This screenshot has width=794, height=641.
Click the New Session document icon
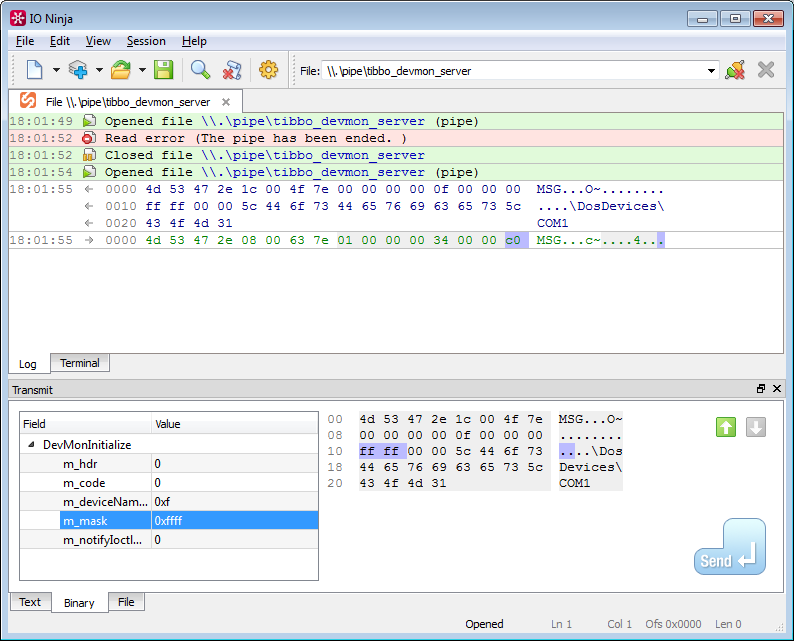tap(34, 70)
